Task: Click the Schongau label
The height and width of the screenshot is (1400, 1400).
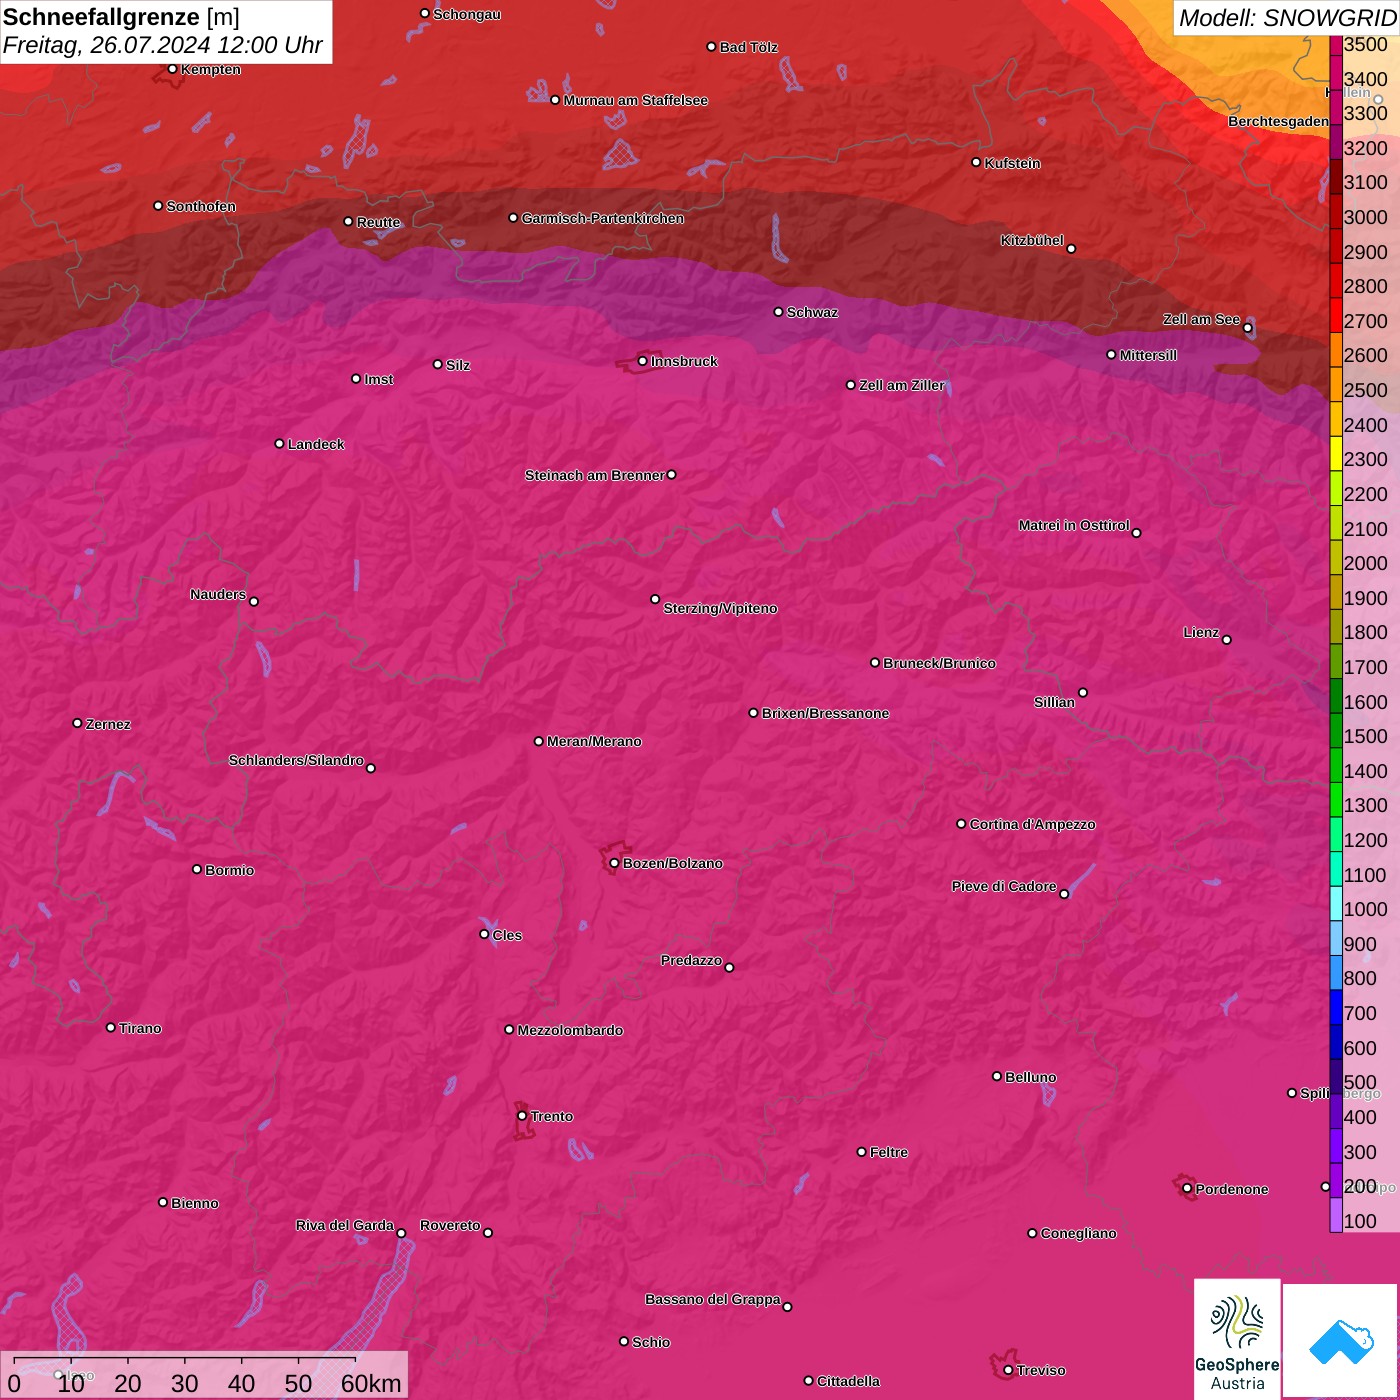Action: pos(467,14)
